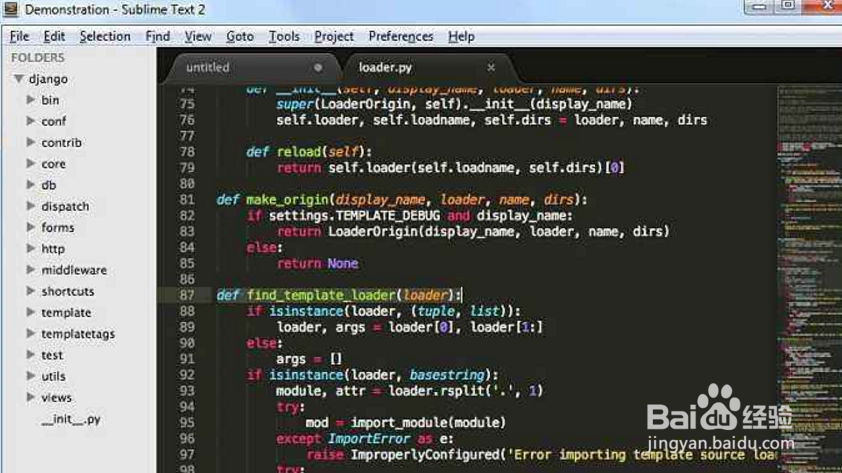Select the template folder label
Image resolution: width=842 pixels, height=473 pixels.
(x=67, y=313)
